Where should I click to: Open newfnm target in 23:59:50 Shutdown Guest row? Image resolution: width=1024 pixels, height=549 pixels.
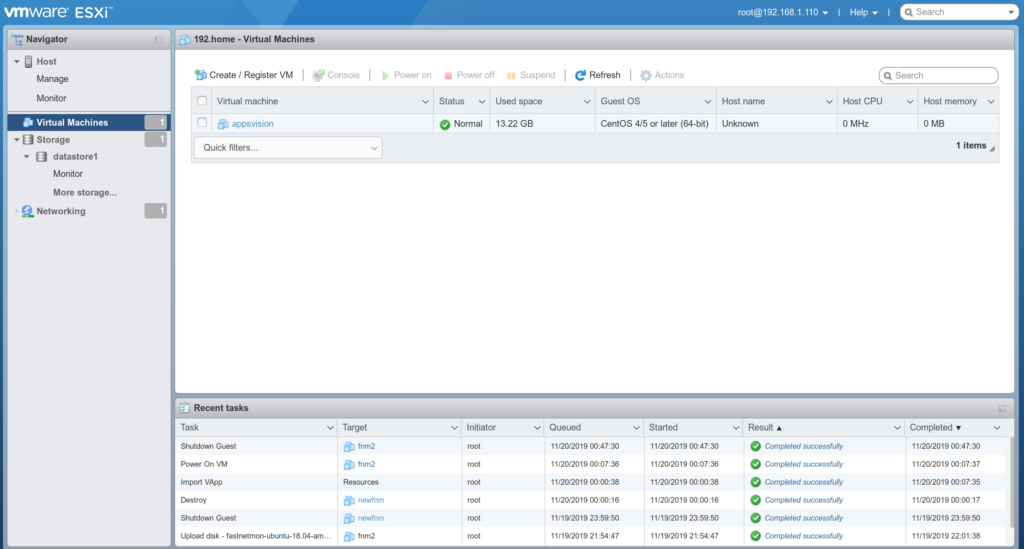[371, 518]
